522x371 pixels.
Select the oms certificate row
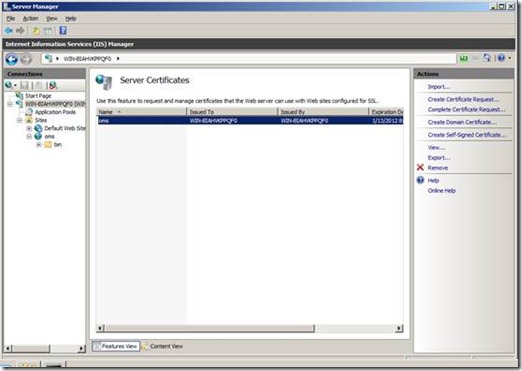click(250, 121)
